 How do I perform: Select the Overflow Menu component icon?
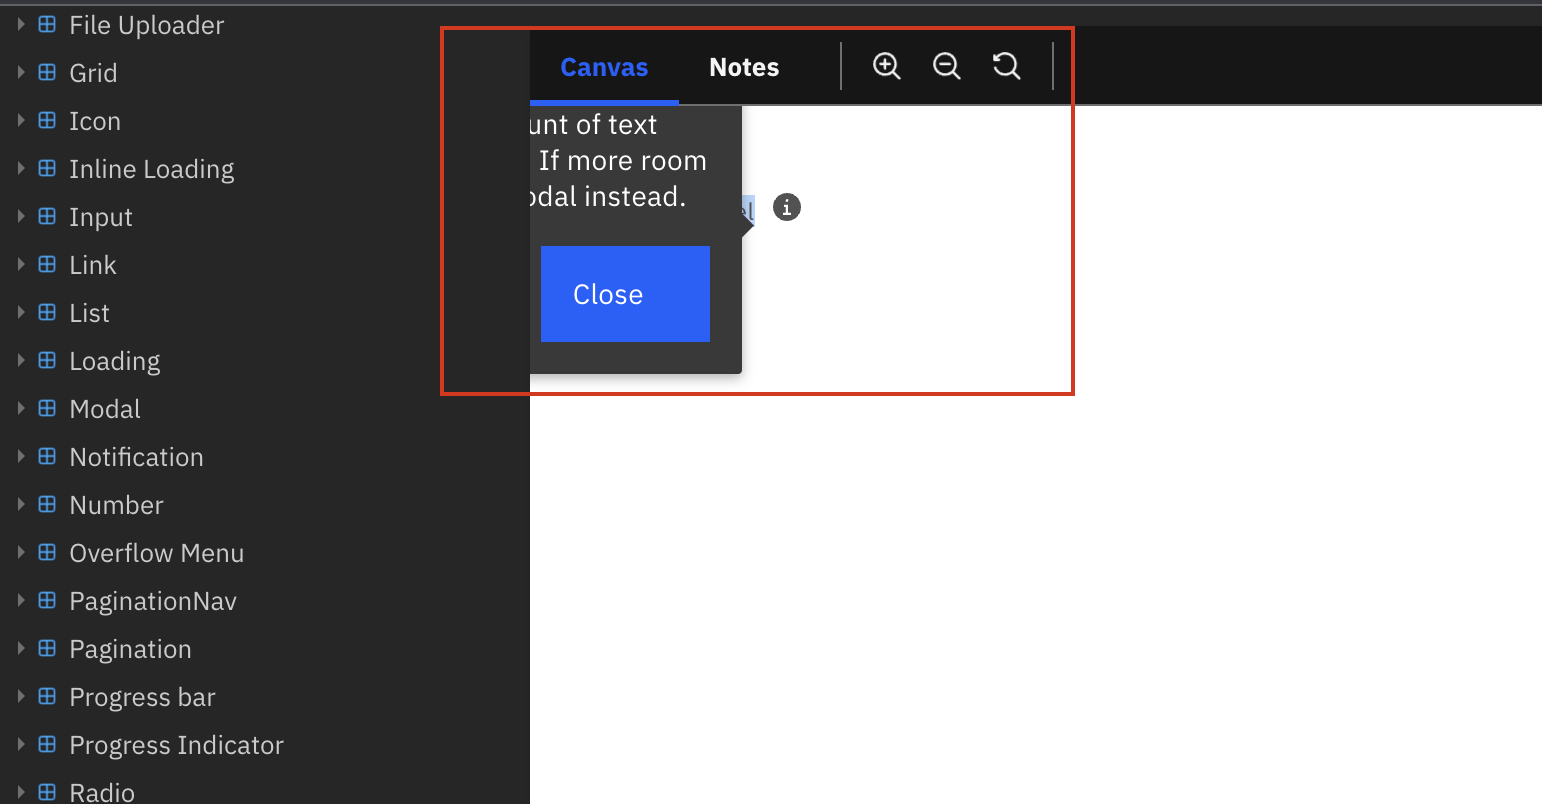click(47, 553)
